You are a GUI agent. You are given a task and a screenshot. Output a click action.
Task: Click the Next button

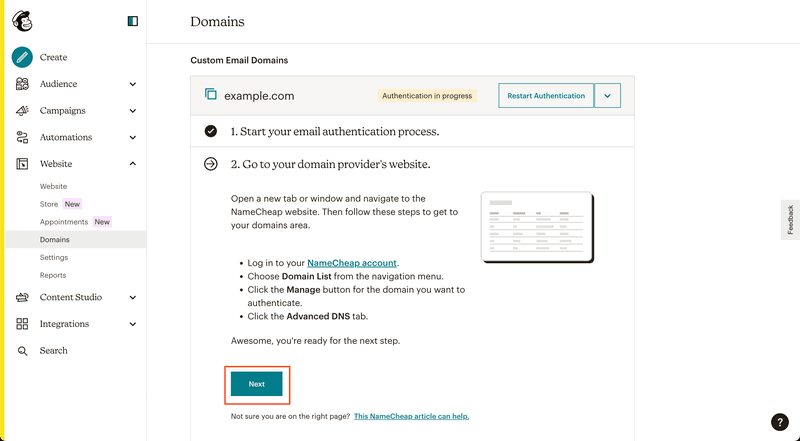click(257, 384)
